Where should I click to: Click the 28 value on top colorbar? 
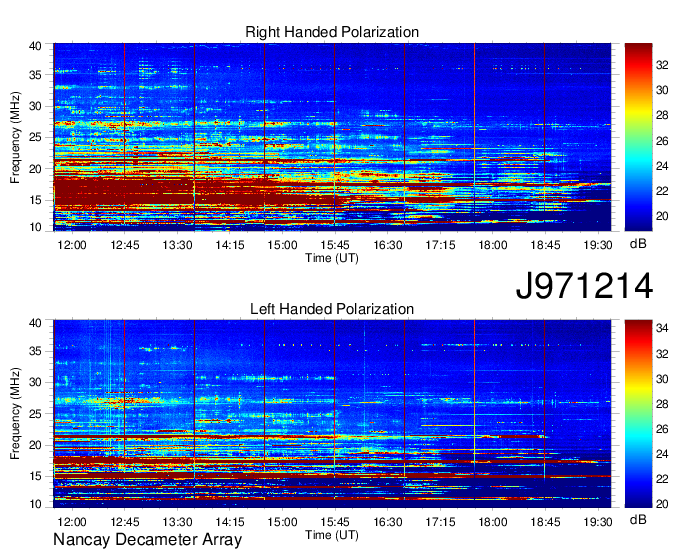pyautogui.click(x=662, y=116)
